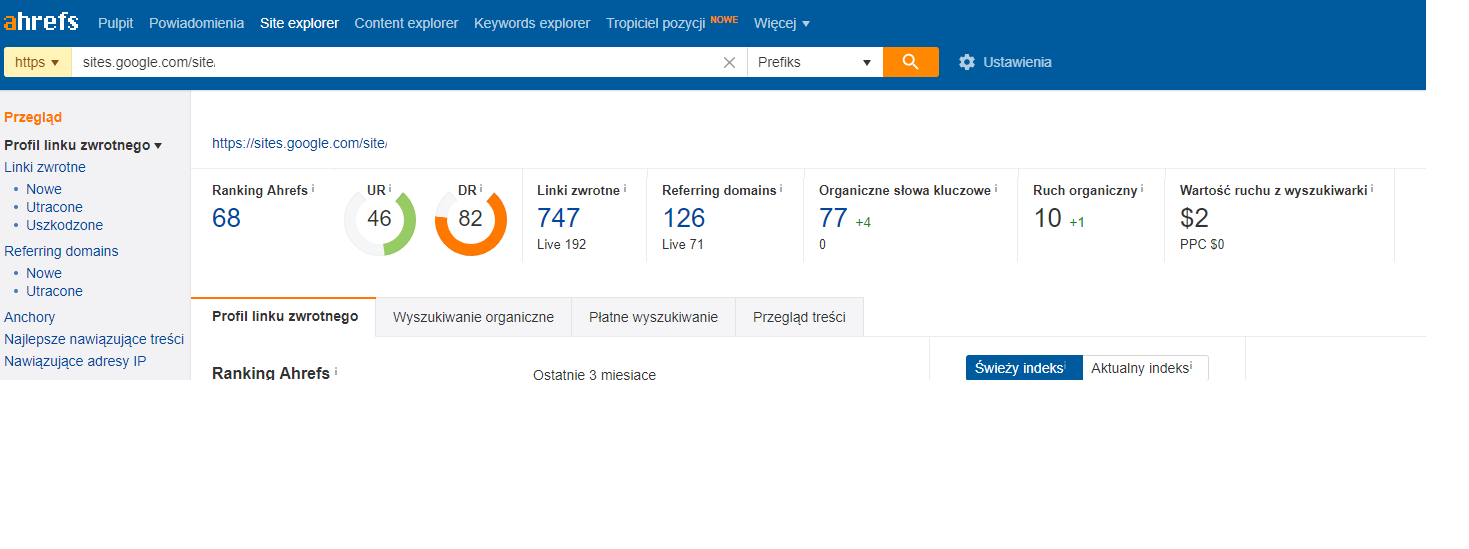The image size is (1469, 549).
Task: Click the ahrefs logo
Action: [41, 22]
